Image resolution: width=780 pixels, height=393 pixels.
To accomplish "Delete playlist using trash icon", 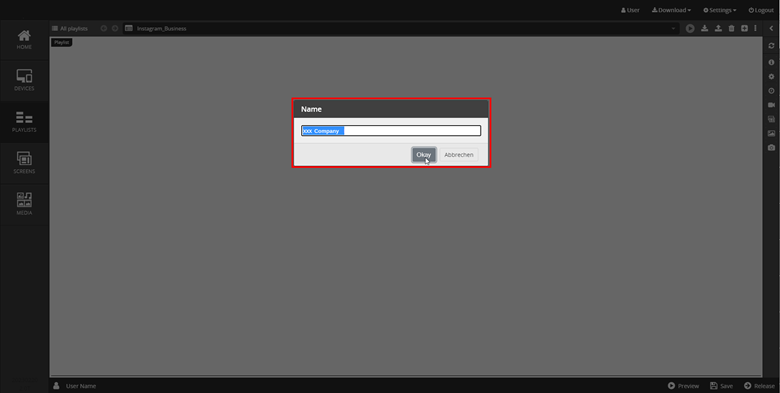I will pos(731,28).
